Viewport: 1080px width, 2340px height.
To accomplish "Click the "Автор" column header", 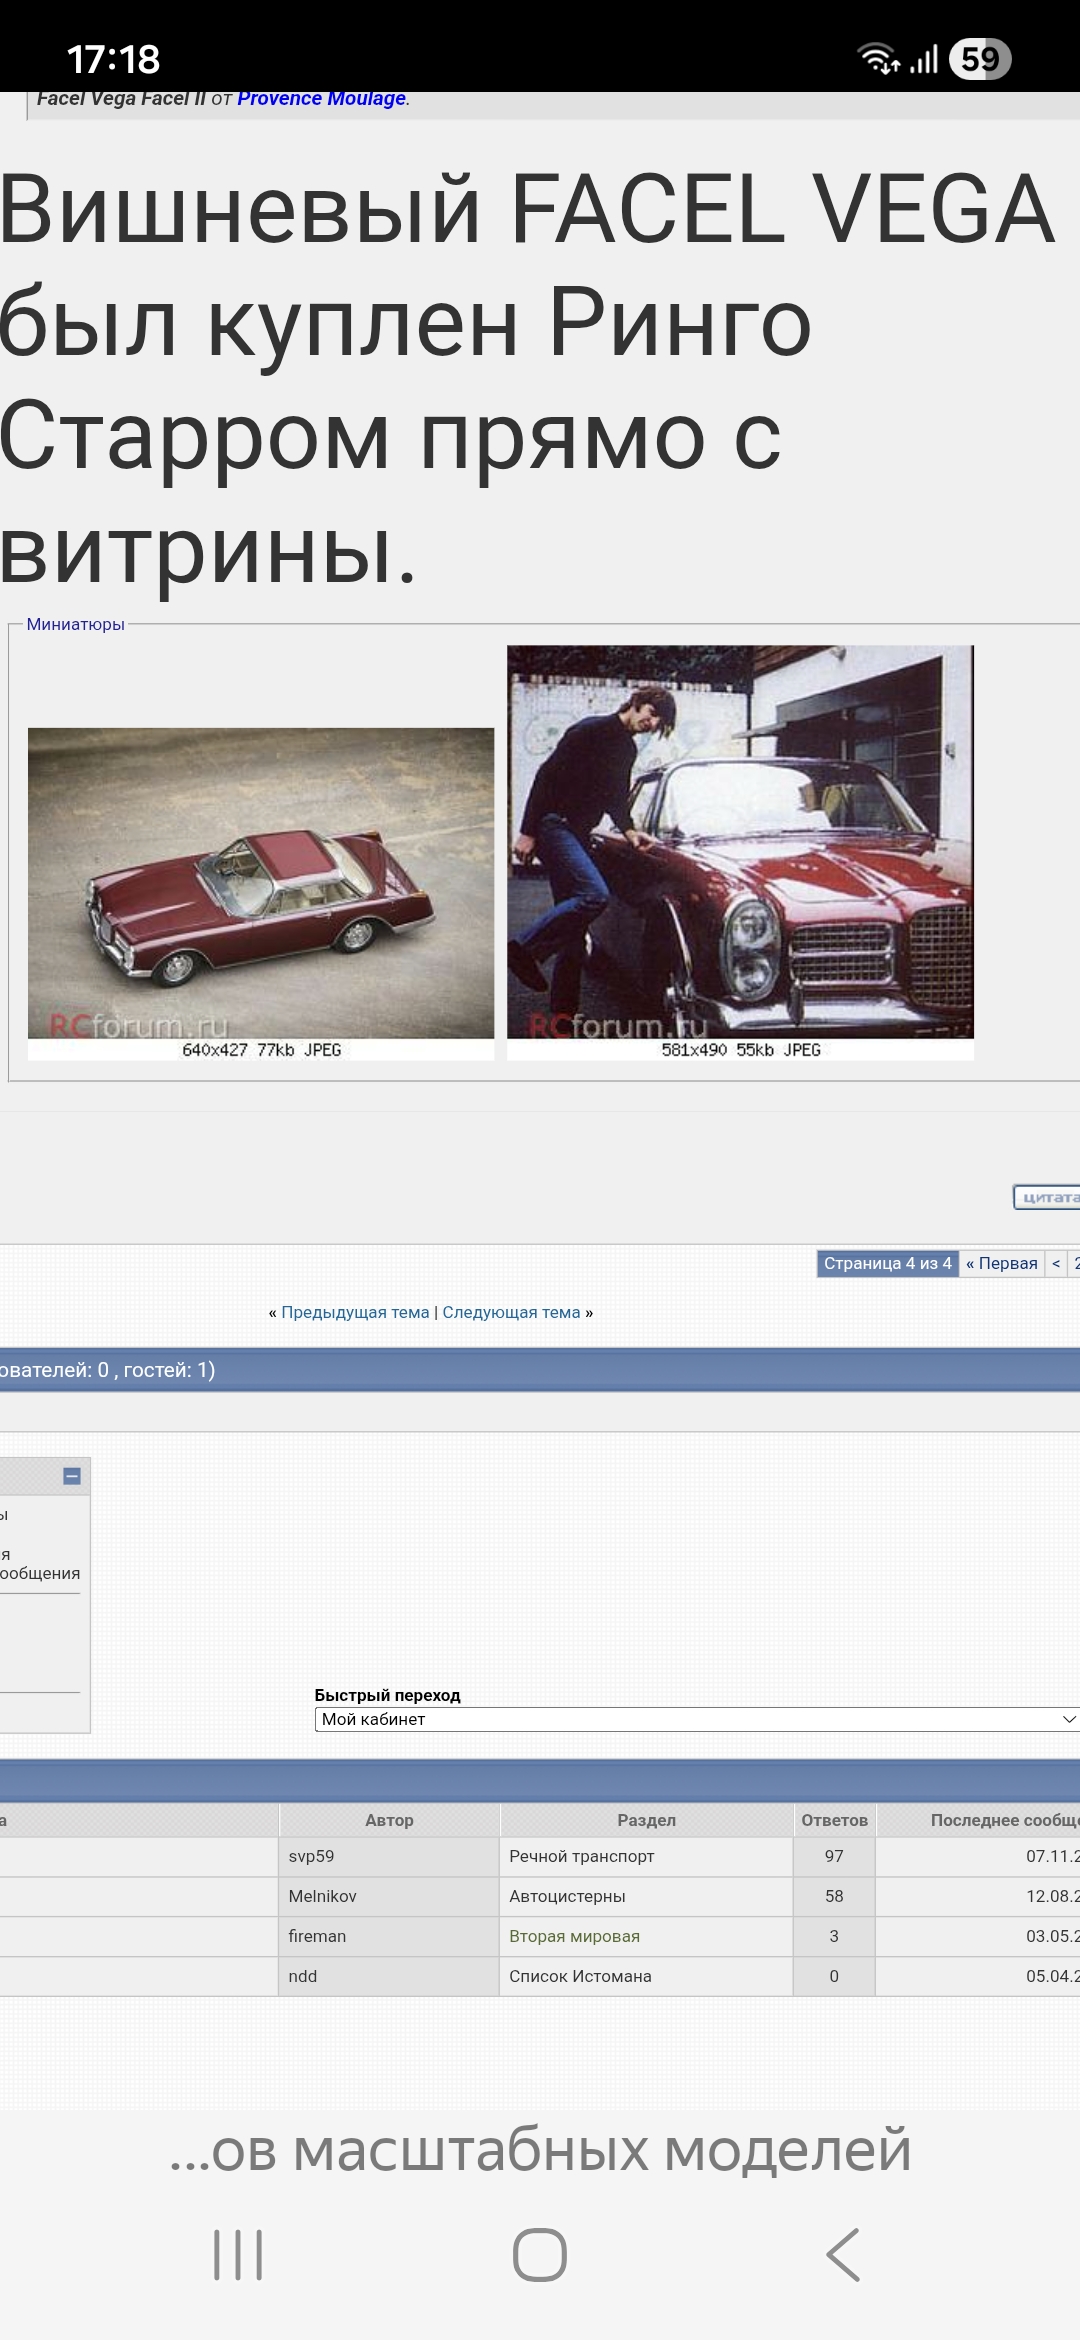I will [x=389, y=1820].
